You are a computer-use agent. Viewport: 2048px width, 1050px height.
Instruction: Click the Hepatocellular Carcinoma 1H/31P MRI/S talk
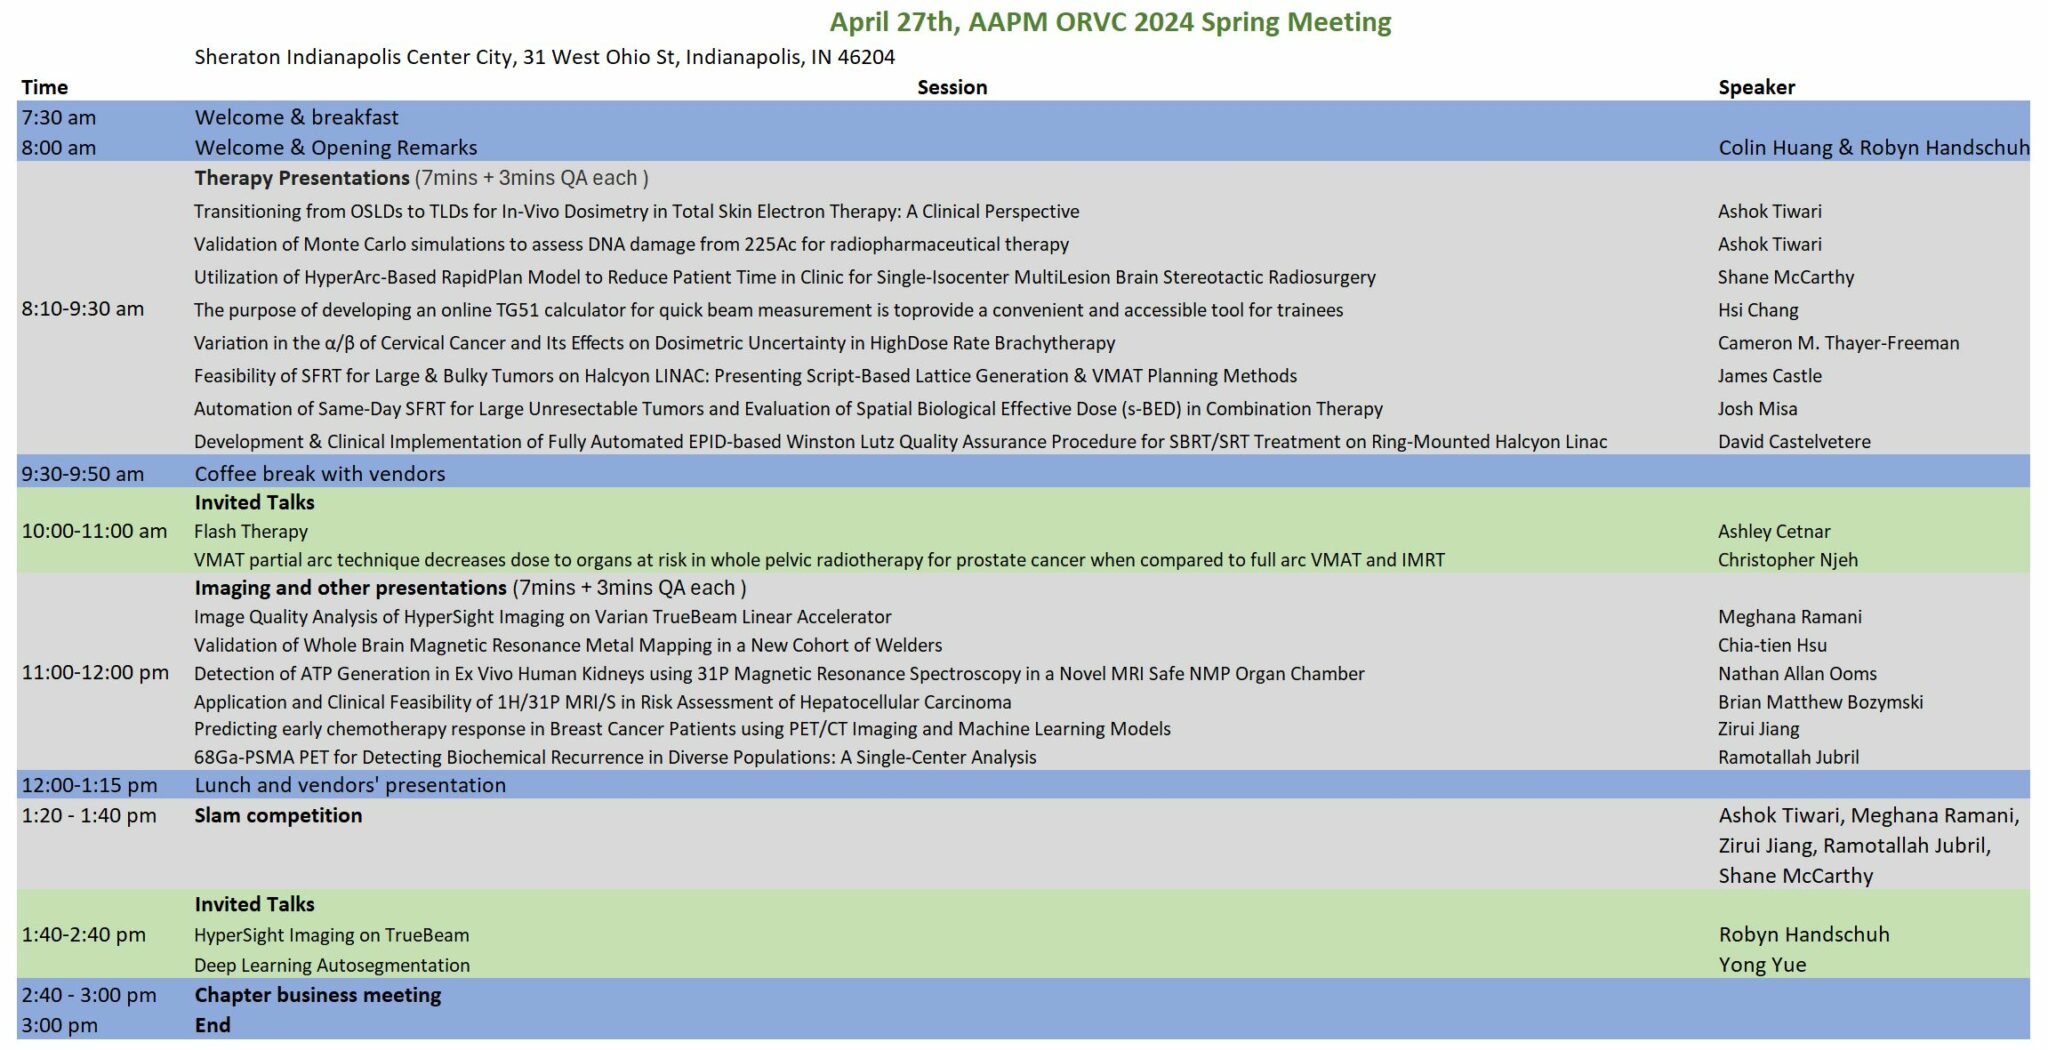[x=602, y=702]
